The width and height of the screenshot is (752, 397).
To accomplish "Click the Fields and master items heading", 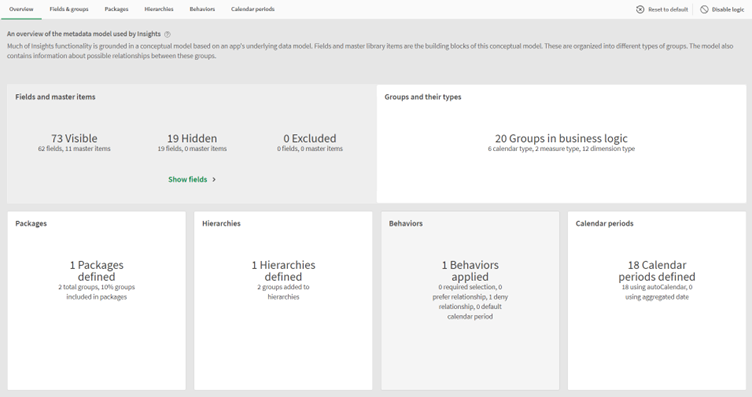I will coord(55,97).
